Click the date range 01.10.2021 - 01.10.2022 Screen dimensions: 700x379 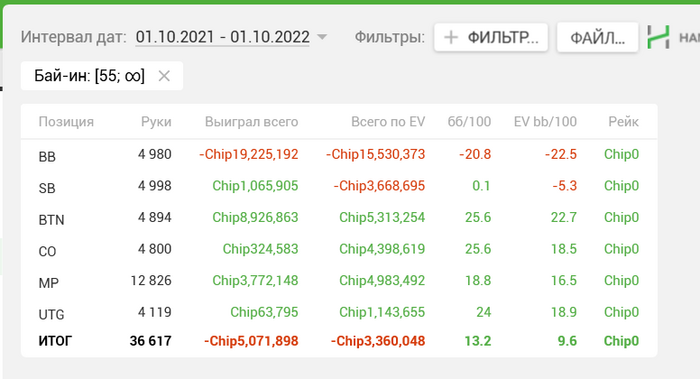223,37
